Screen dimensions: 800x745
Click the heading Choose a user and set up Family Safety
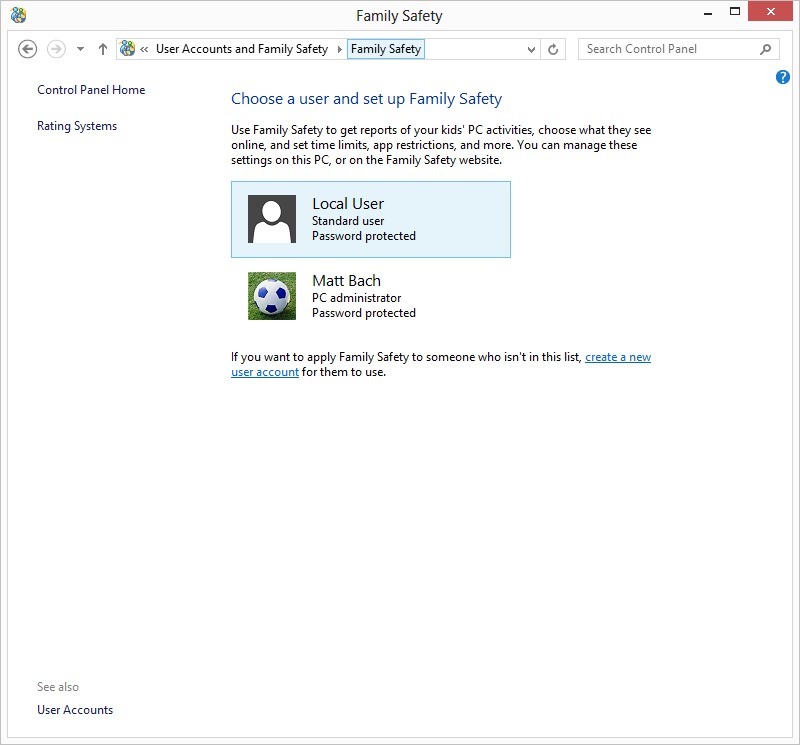pos(366,98)
